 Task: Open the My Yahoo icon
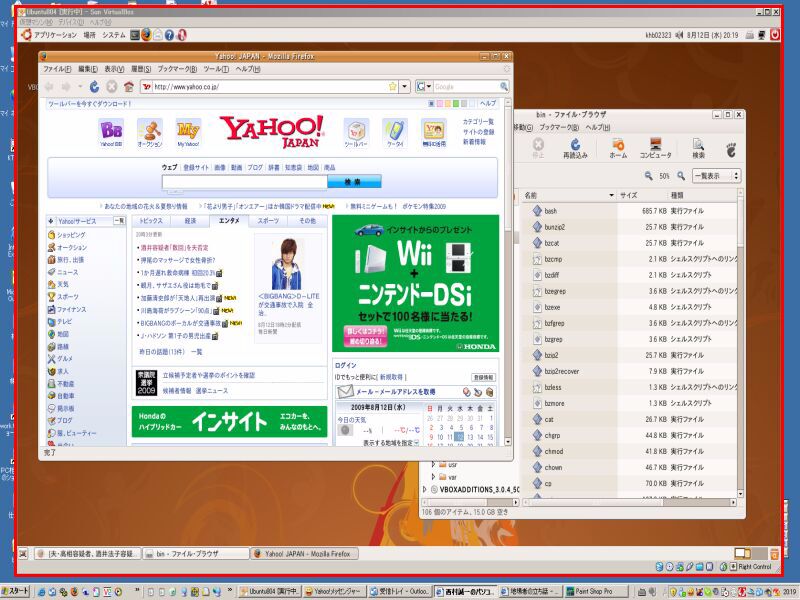click(x=188, y=134)
